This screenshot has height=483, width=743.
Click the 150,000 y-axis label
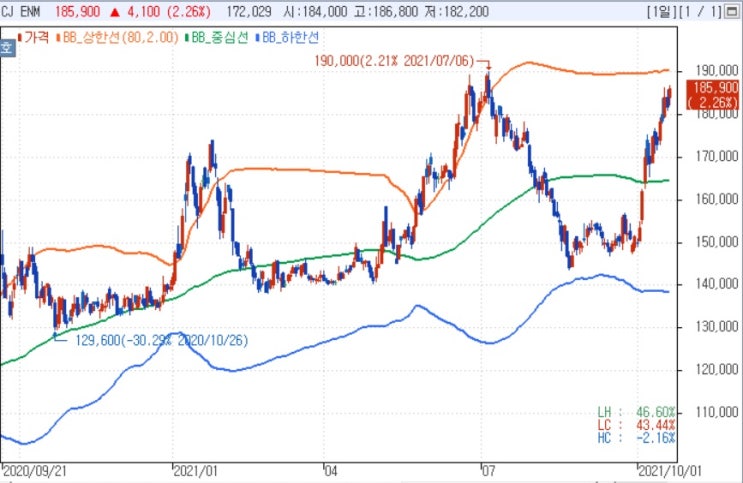[717, 242]
